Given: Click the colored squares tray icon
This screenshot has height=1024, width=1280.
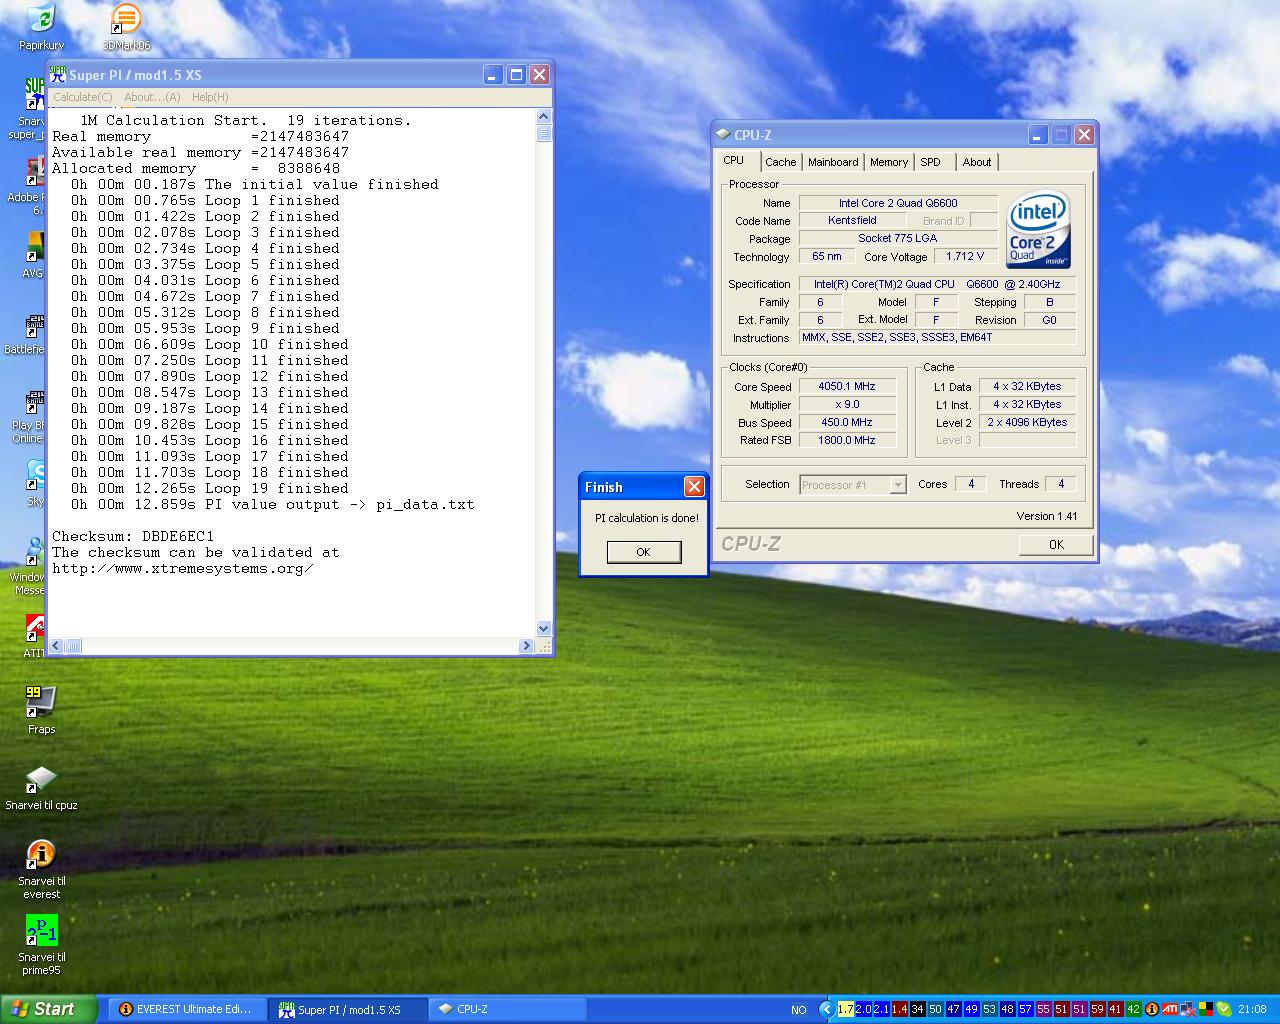Looking at the screenshot, I should (1206, 1009).
